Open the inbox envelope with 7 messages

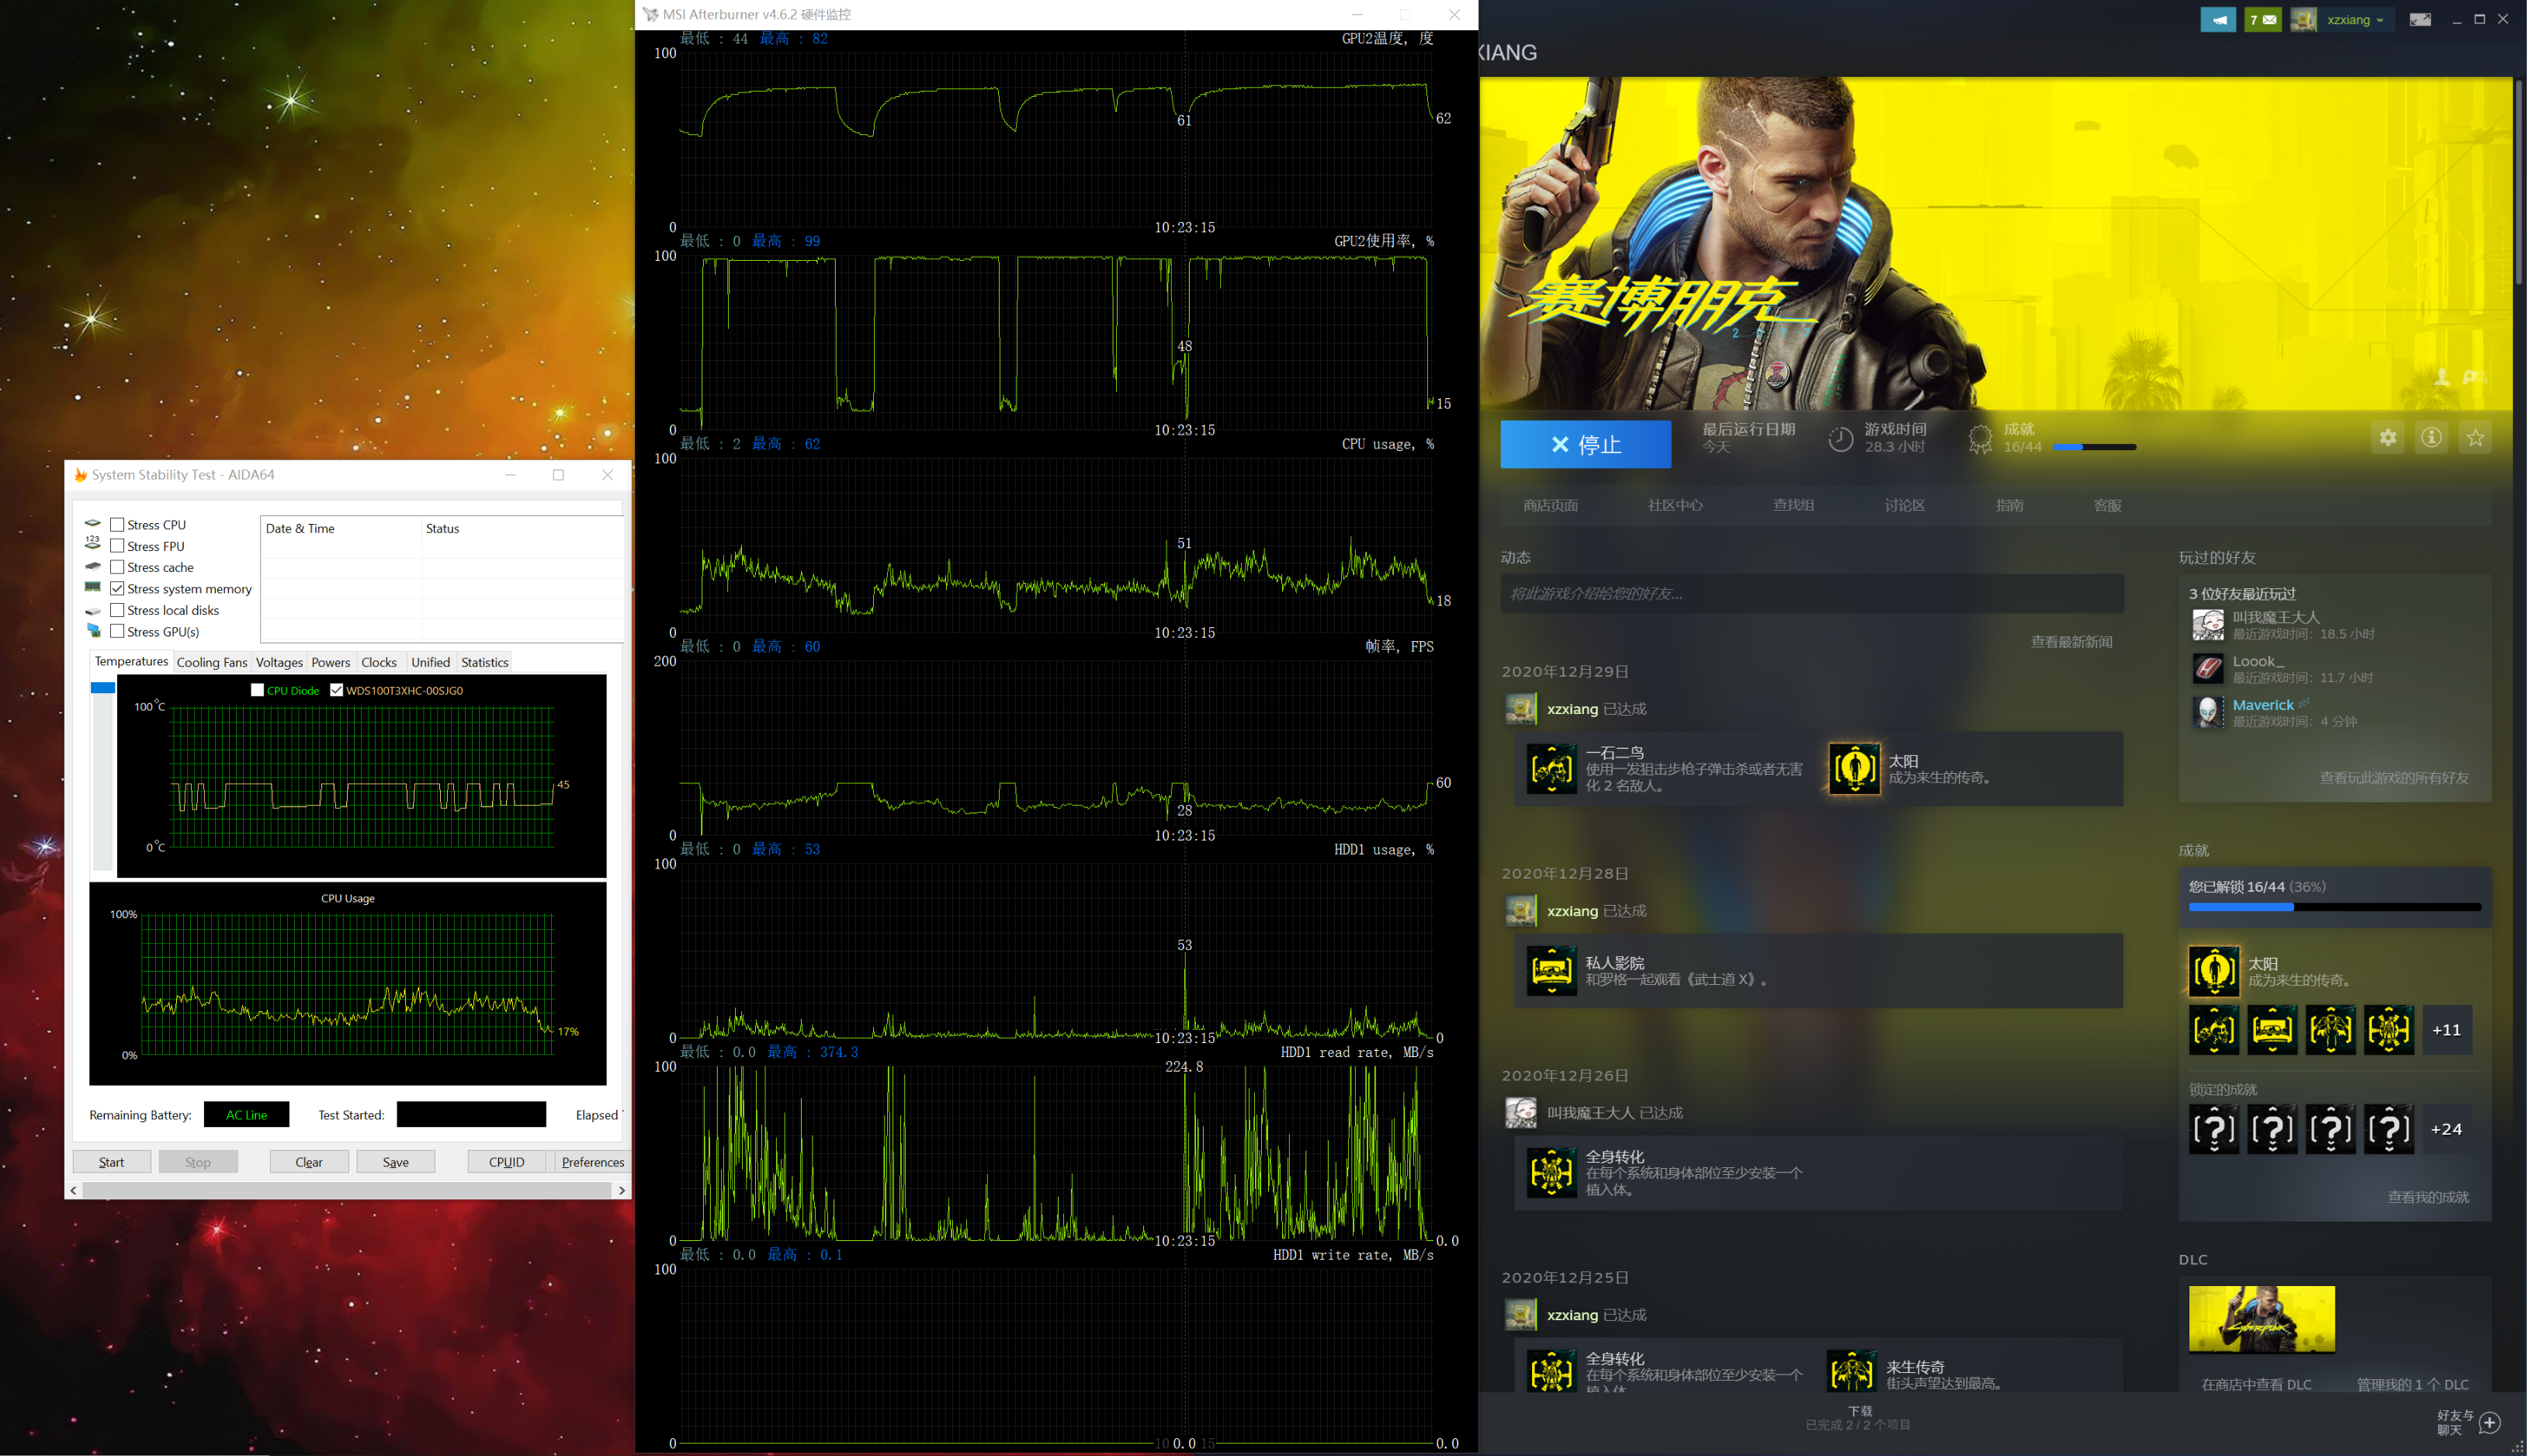2262,20
